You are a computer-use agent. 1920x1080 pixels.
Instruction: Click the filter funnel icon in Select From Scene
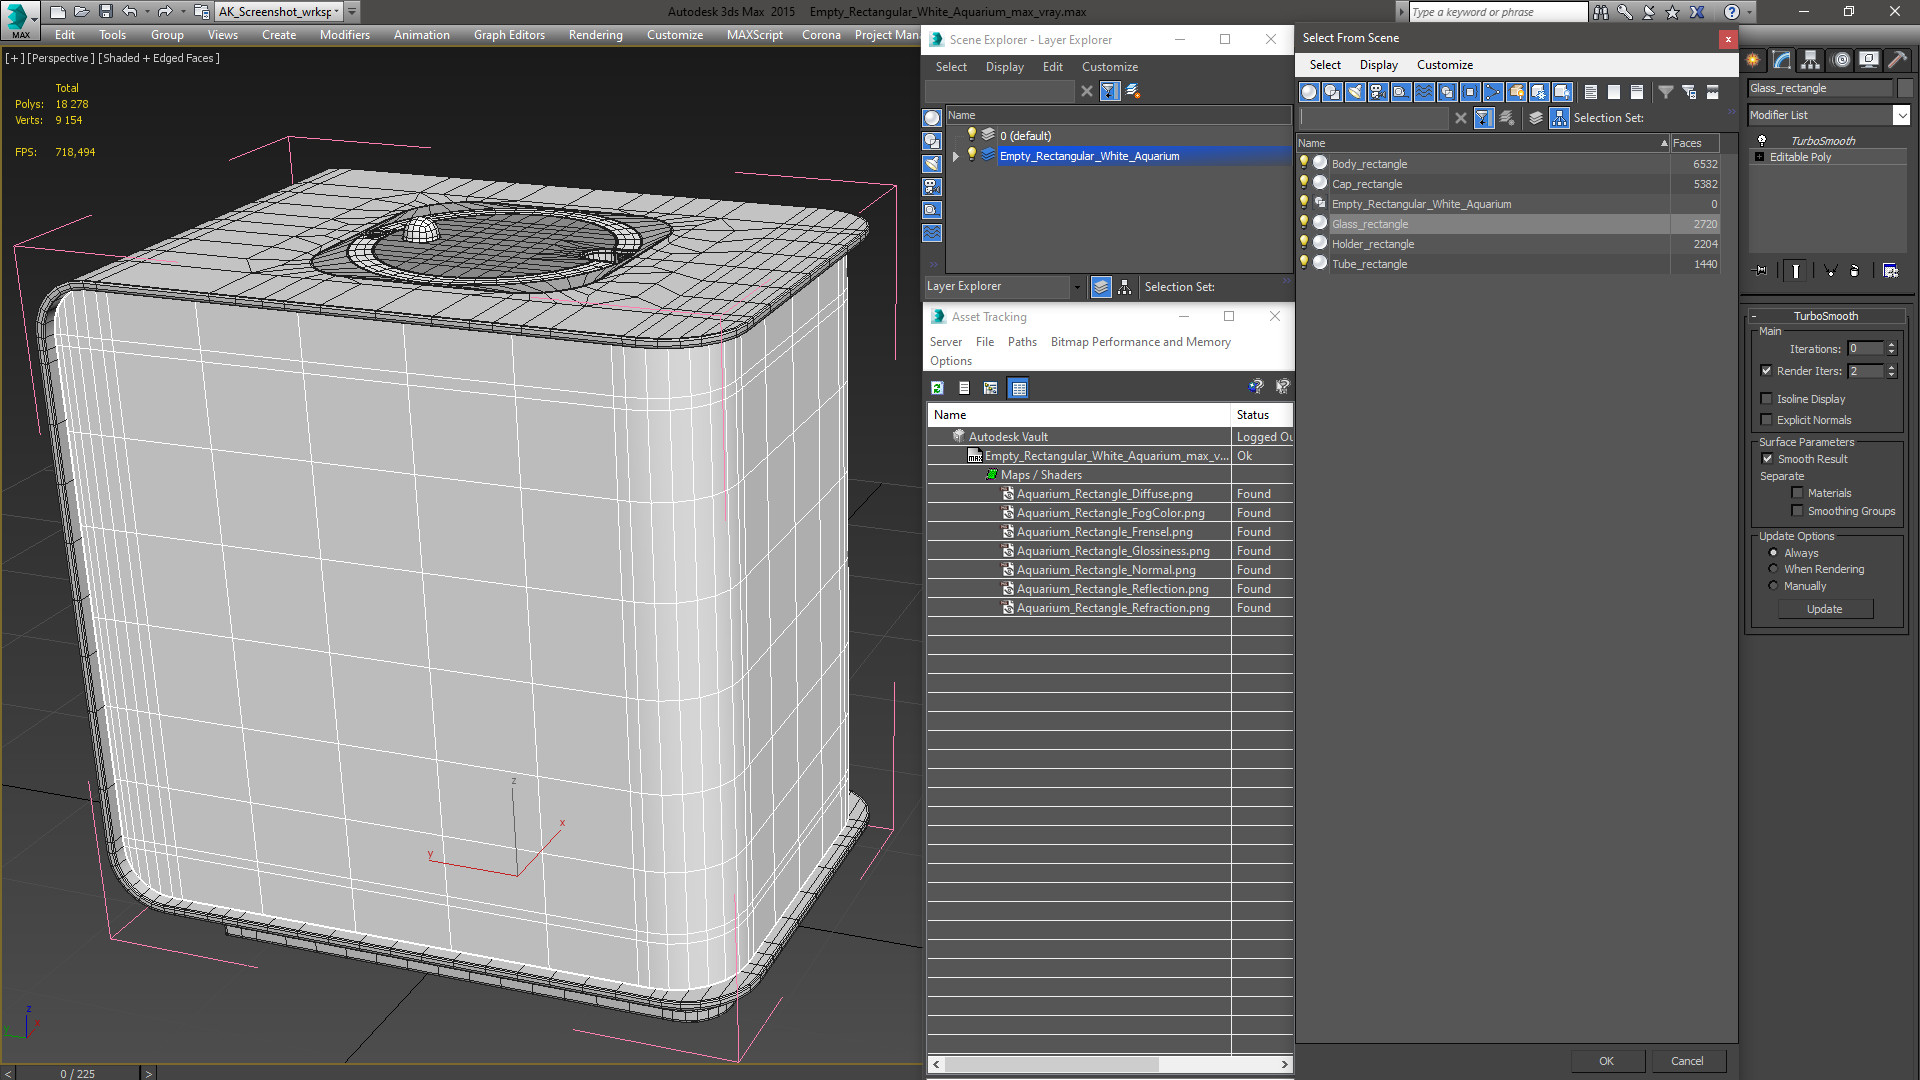[x=1665, y=92]
